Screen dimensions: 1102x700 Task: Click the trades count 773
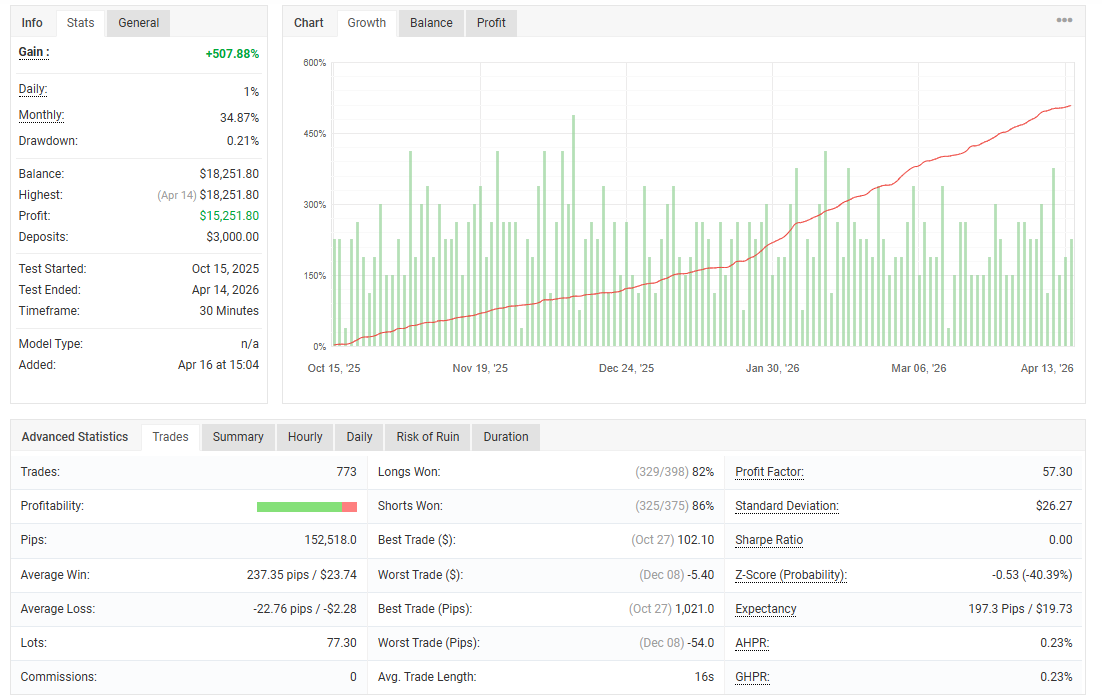click(x=346, y=472)
